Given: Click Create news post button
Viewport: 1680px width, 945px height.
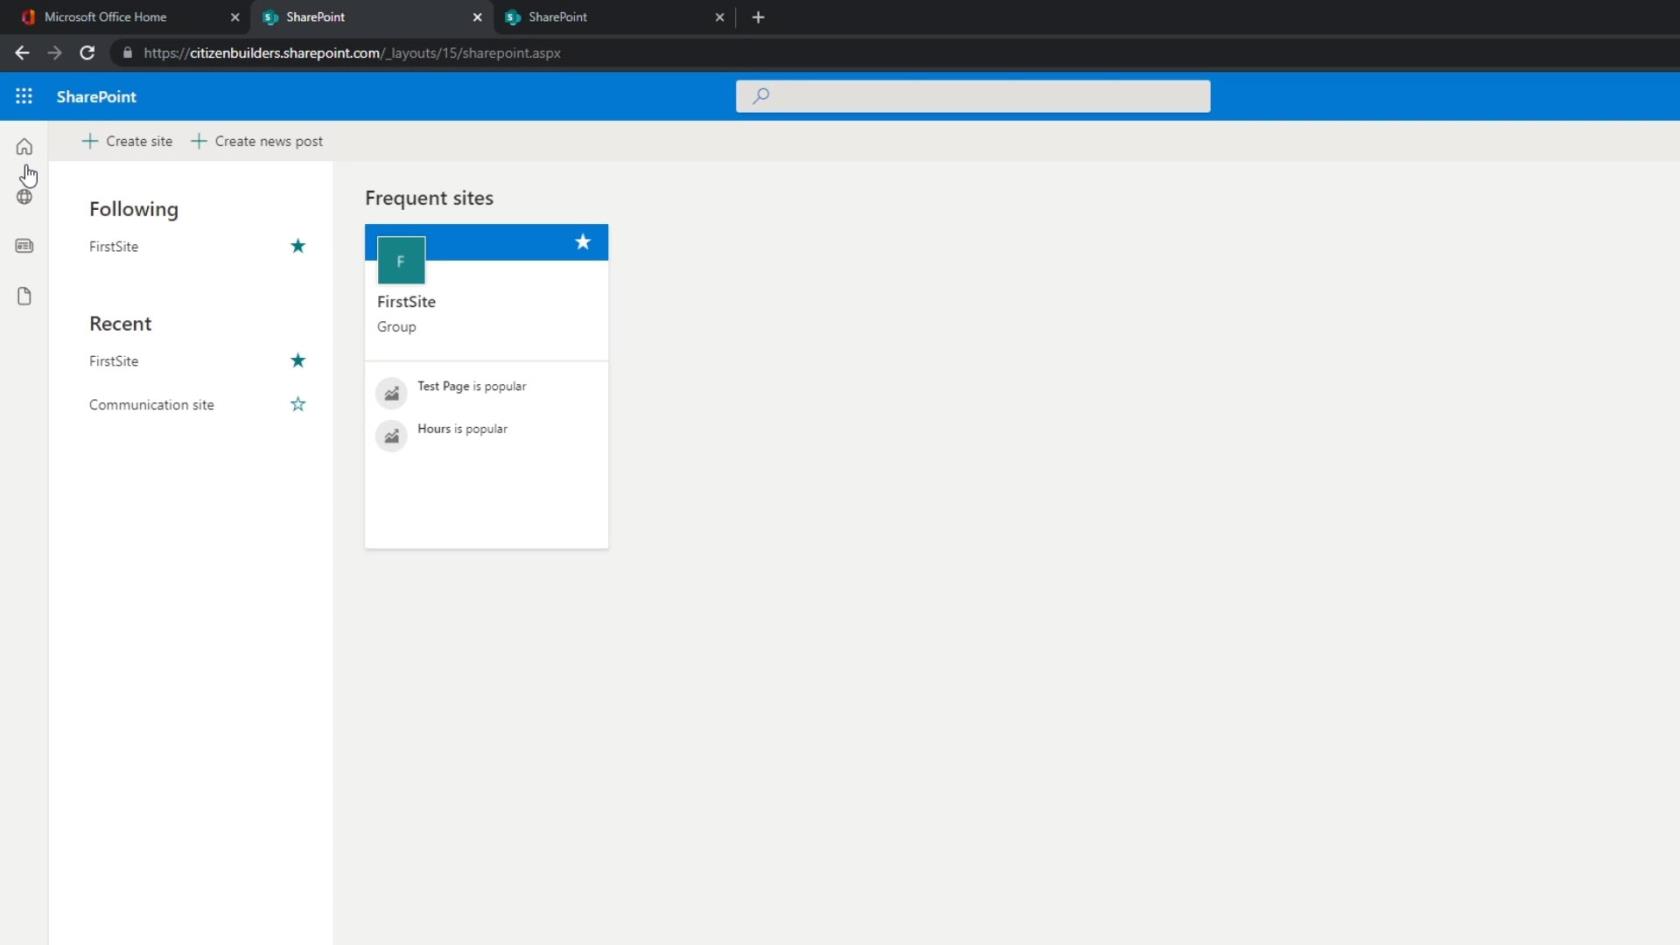Looking at the screenshot, I should point(257,141).
